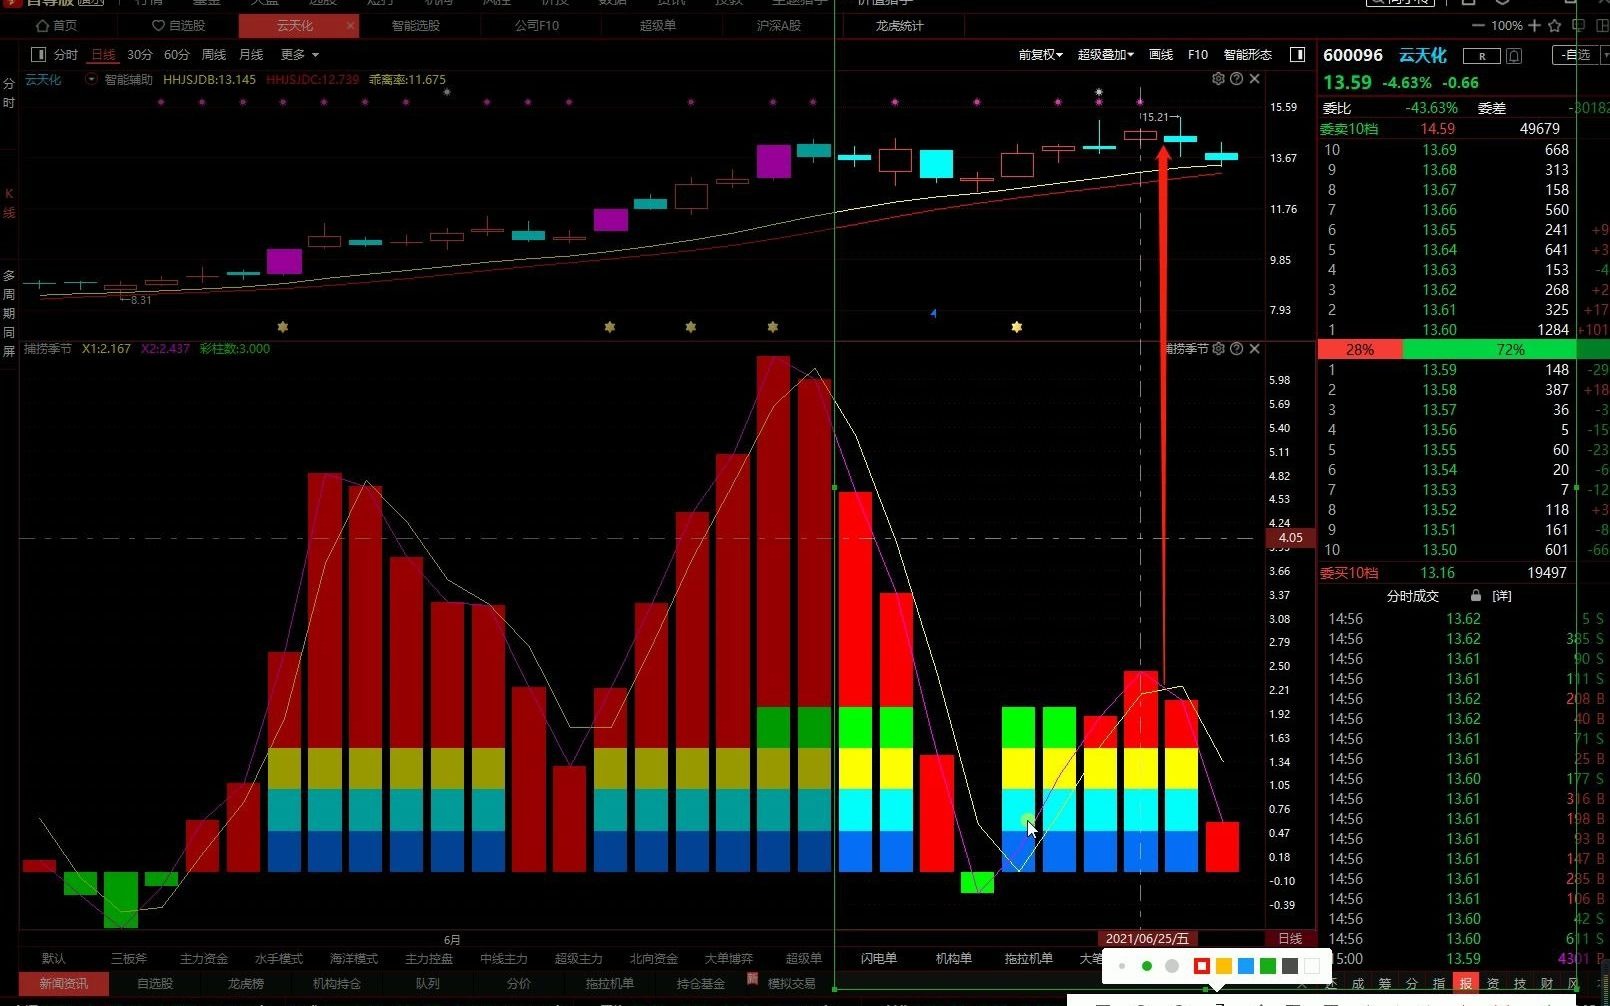Click the home icon in 首页 tab

point(43,26)
